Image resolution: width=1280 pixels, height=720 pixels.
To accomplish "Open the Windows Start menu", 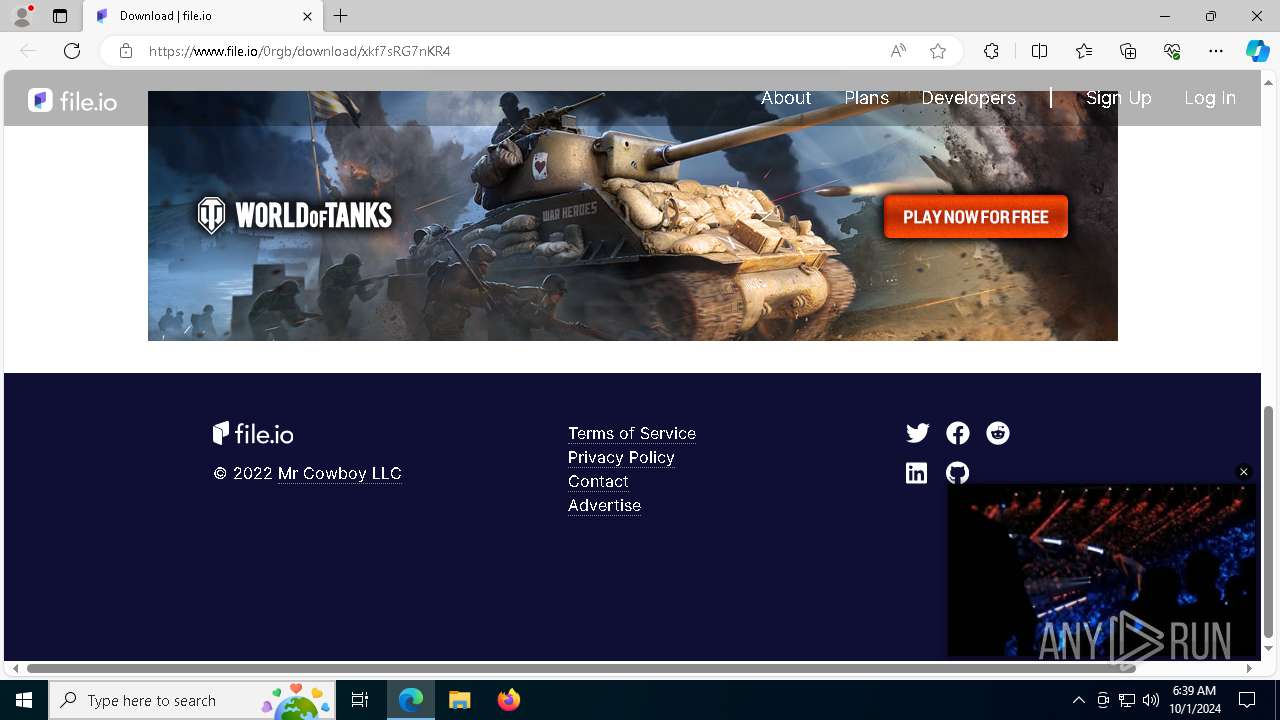I will 24,700.
